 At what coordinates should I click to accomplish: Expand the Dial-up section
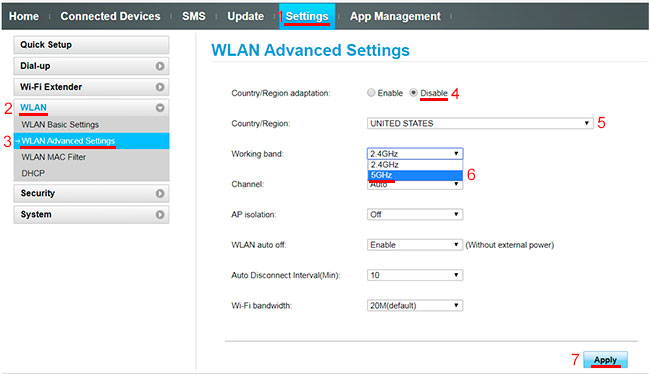[91, 66]
